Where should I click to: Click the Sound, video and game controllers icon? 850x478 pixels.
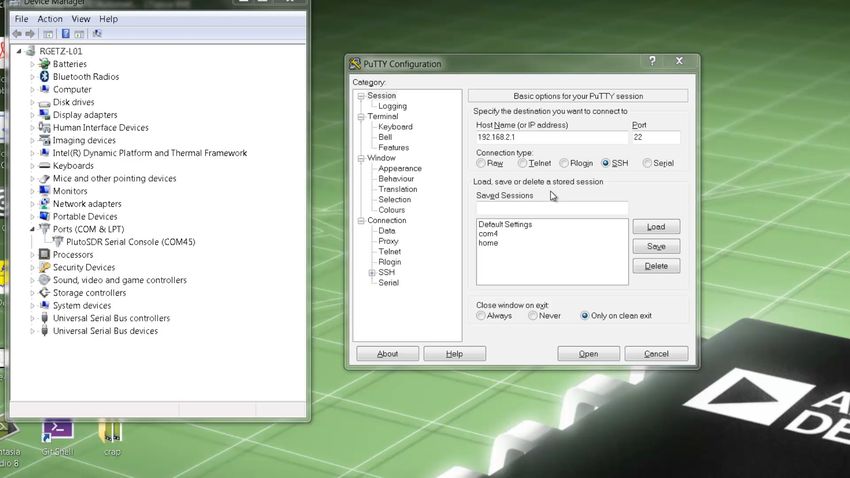click(x=44, y=280)
